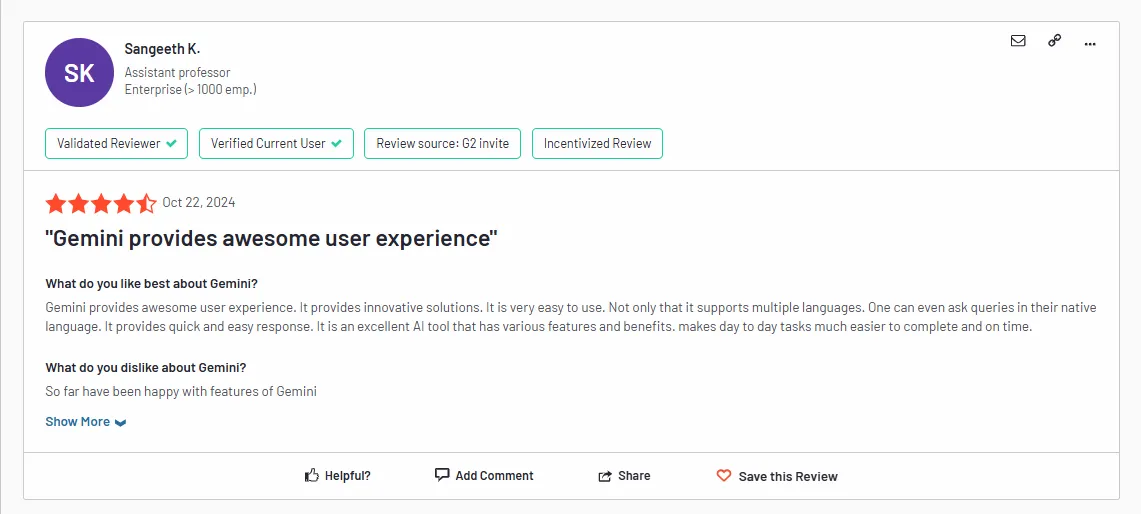Click "What do you like best about Gemini?" heading
This screenshot has width=1141, height=514.
click(151, 283)
